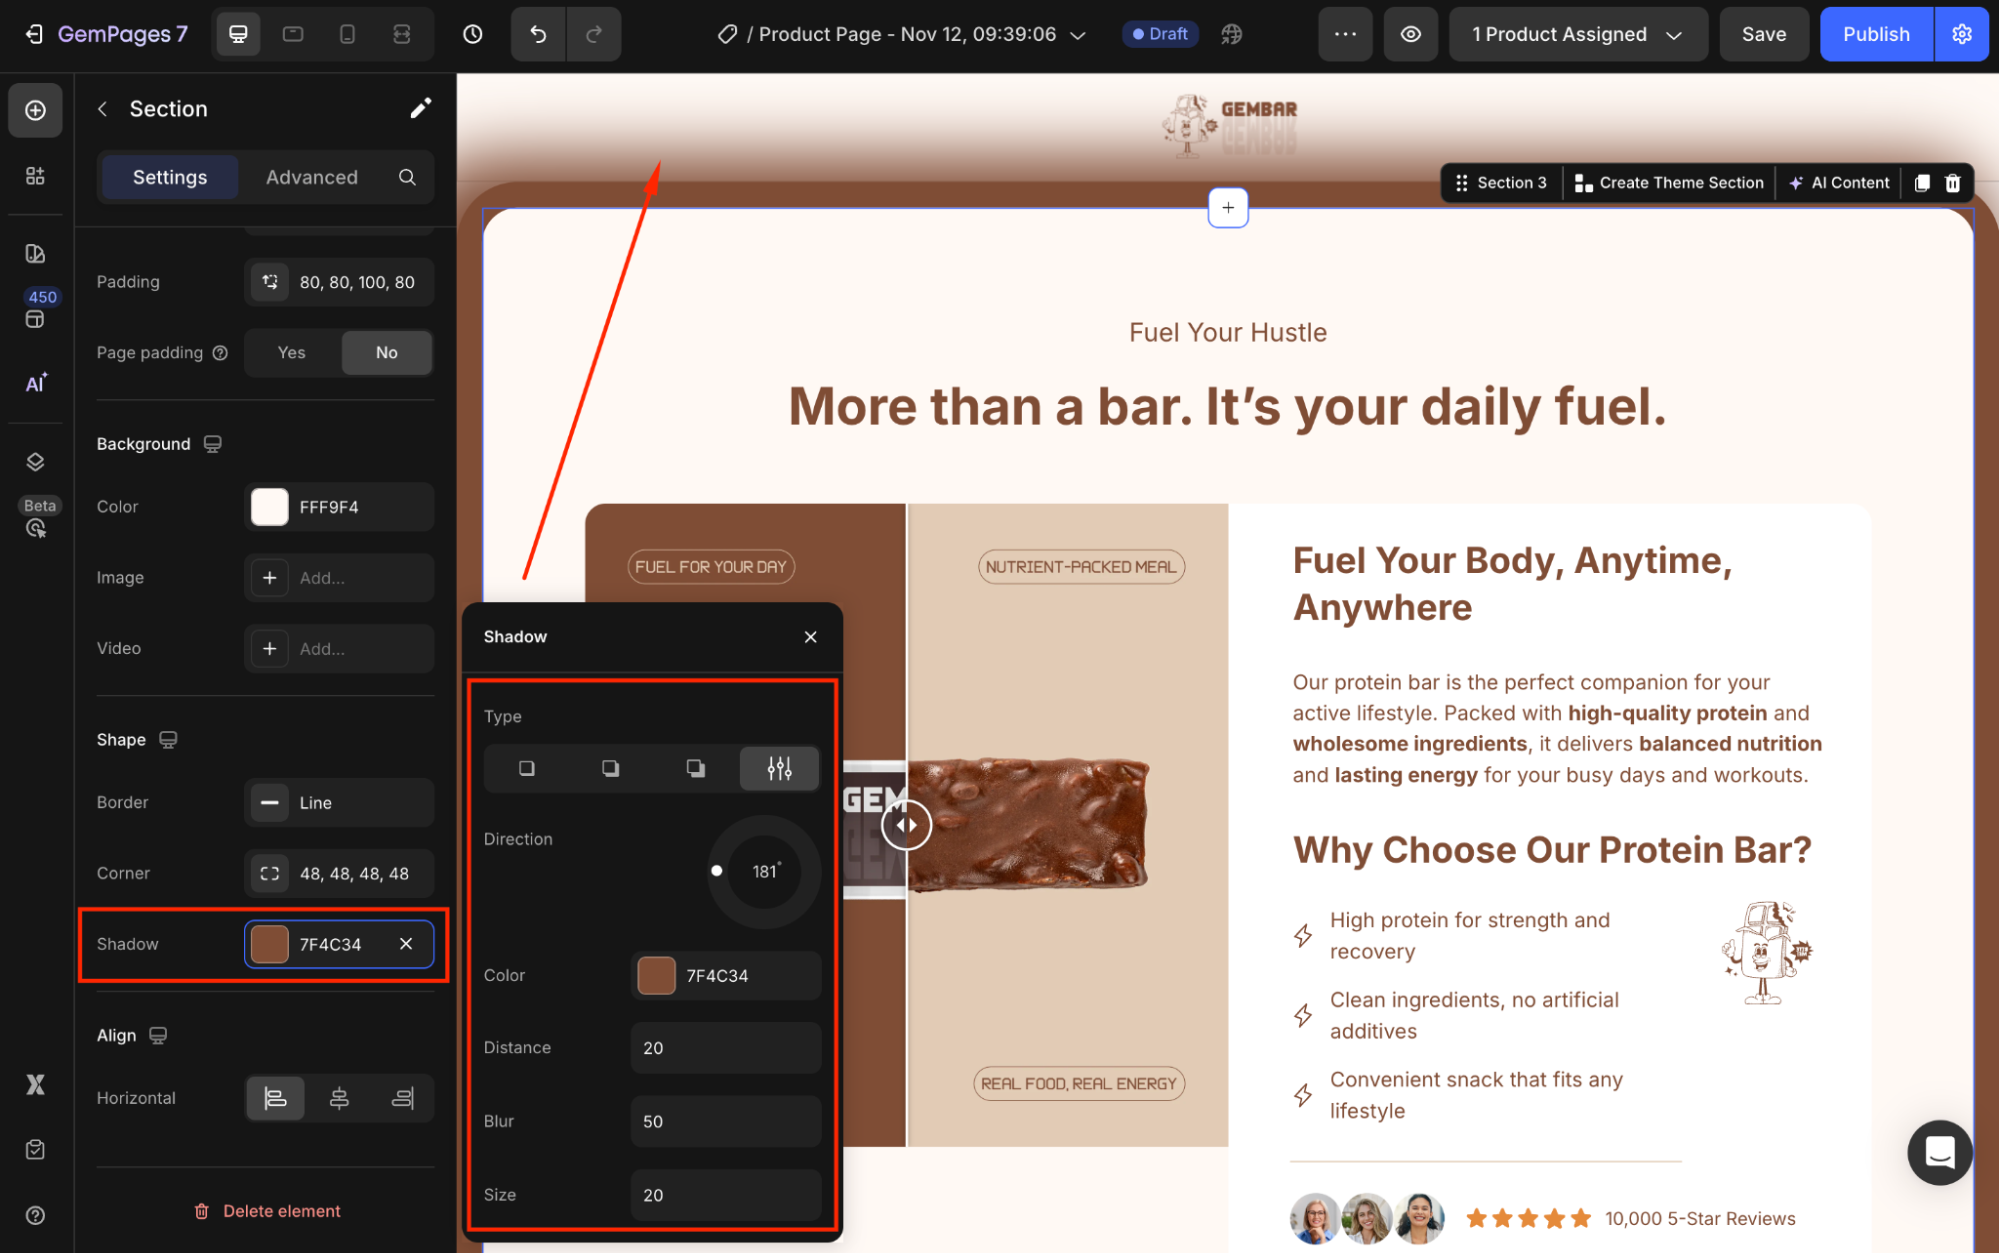Set Page padding to Yes
The width and height of the screenshot is (1999, 1254).
point(292,352)
